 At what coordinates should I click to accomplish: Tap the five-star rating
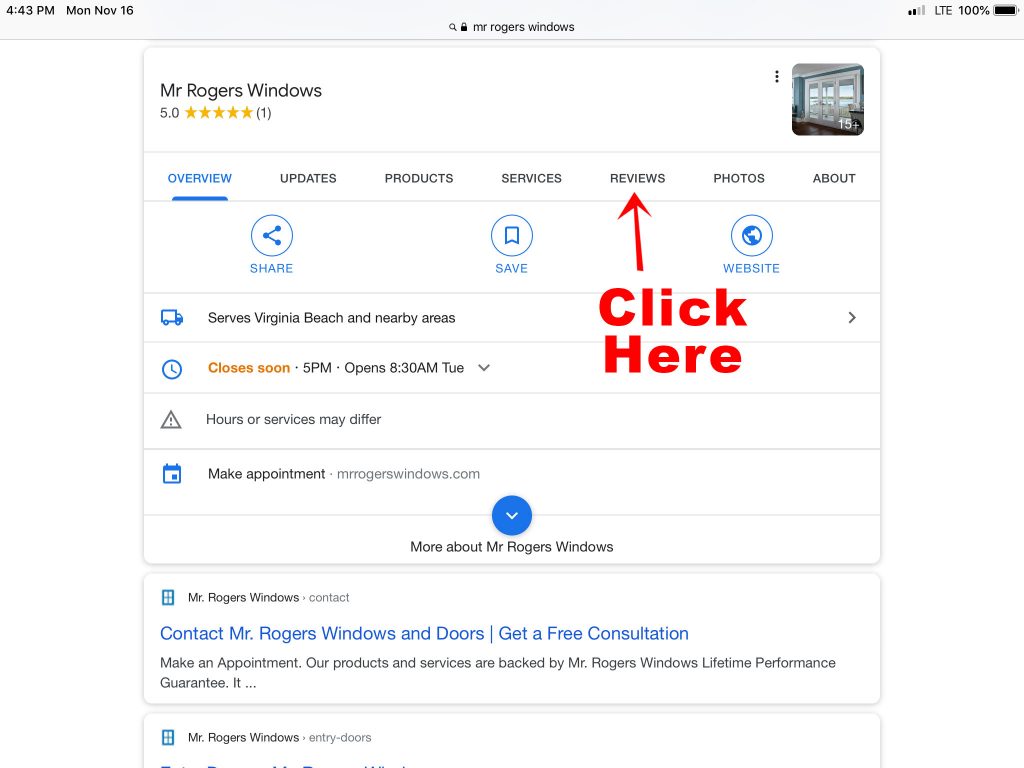(219, 113)
